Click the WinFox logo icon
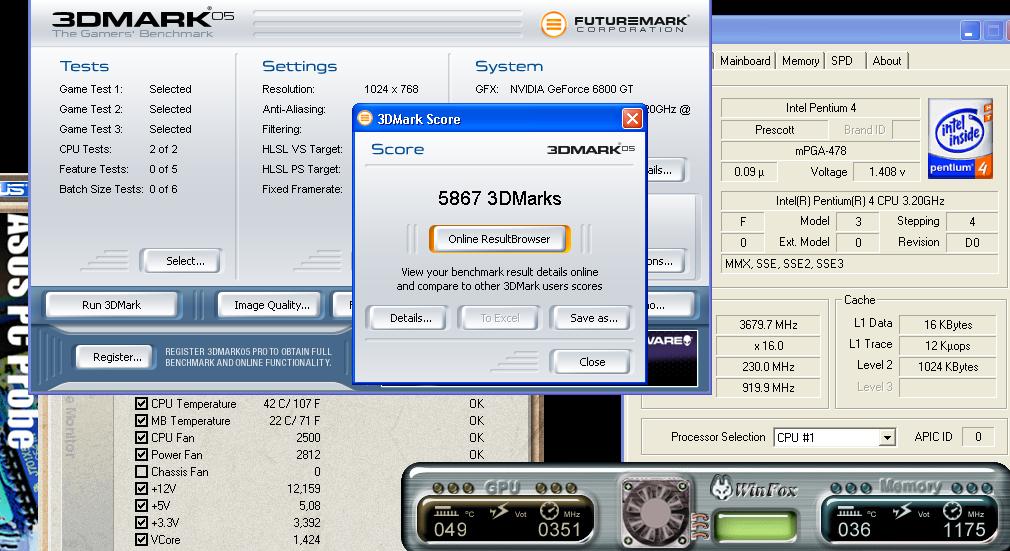 click(722, 488)
